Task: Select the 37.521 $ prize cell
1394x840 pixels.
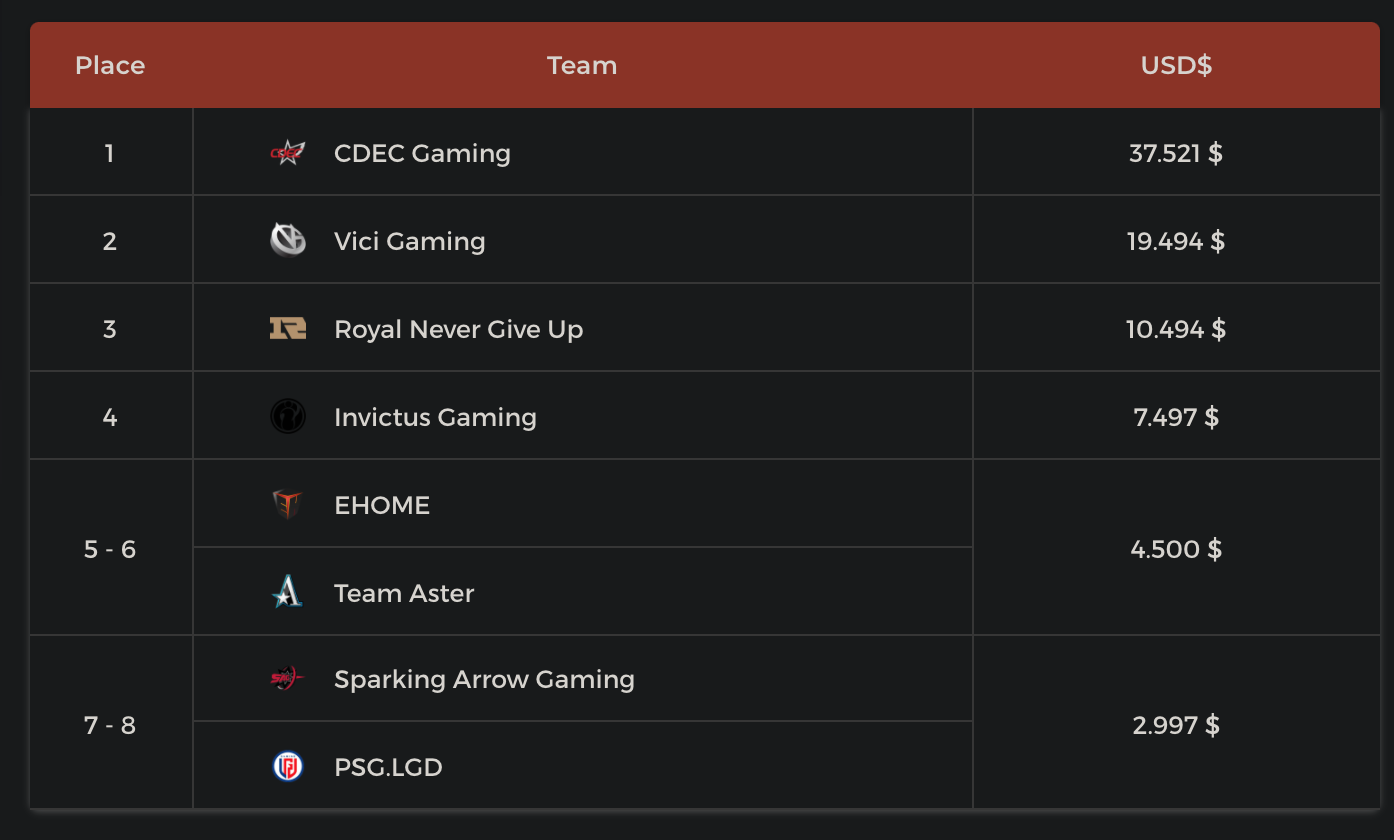Action: (1176, 153)
